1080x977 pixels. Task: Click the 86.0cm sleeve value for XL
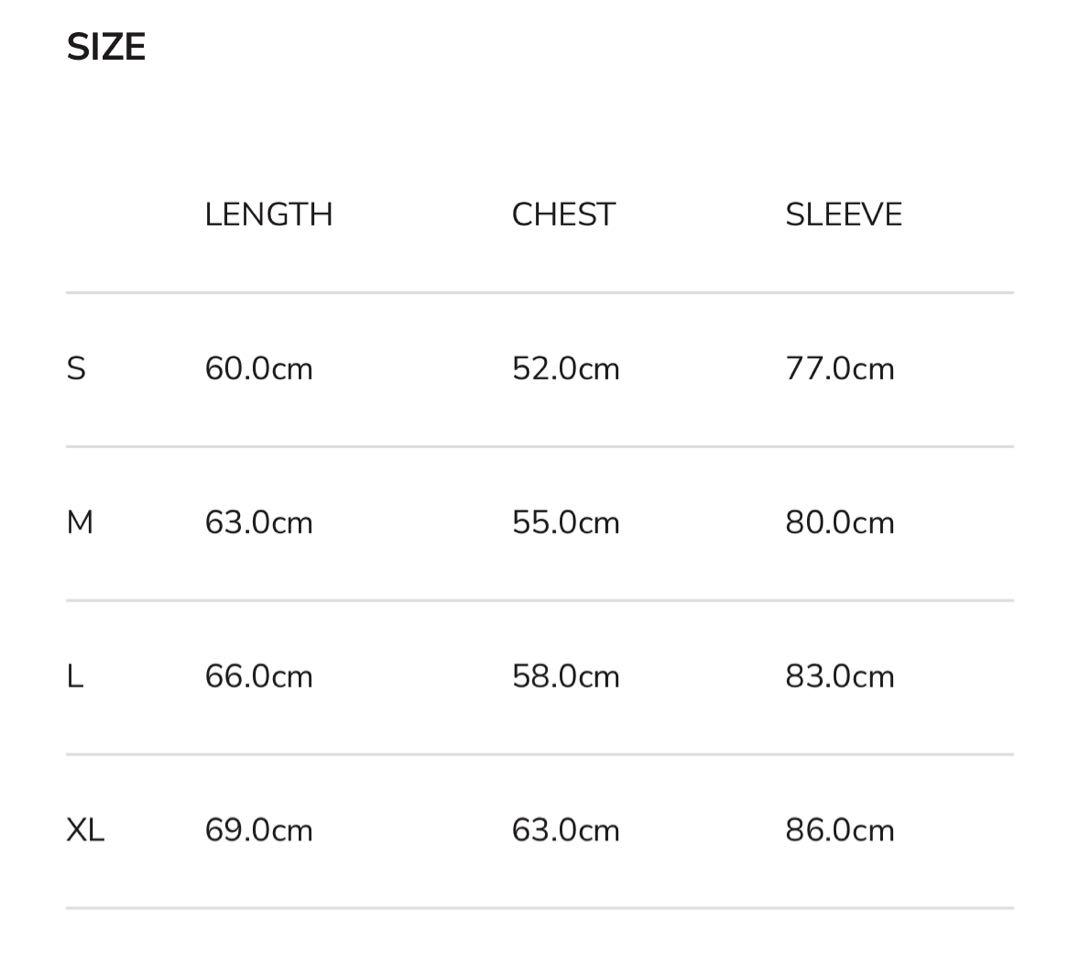[x=839, y=831]
